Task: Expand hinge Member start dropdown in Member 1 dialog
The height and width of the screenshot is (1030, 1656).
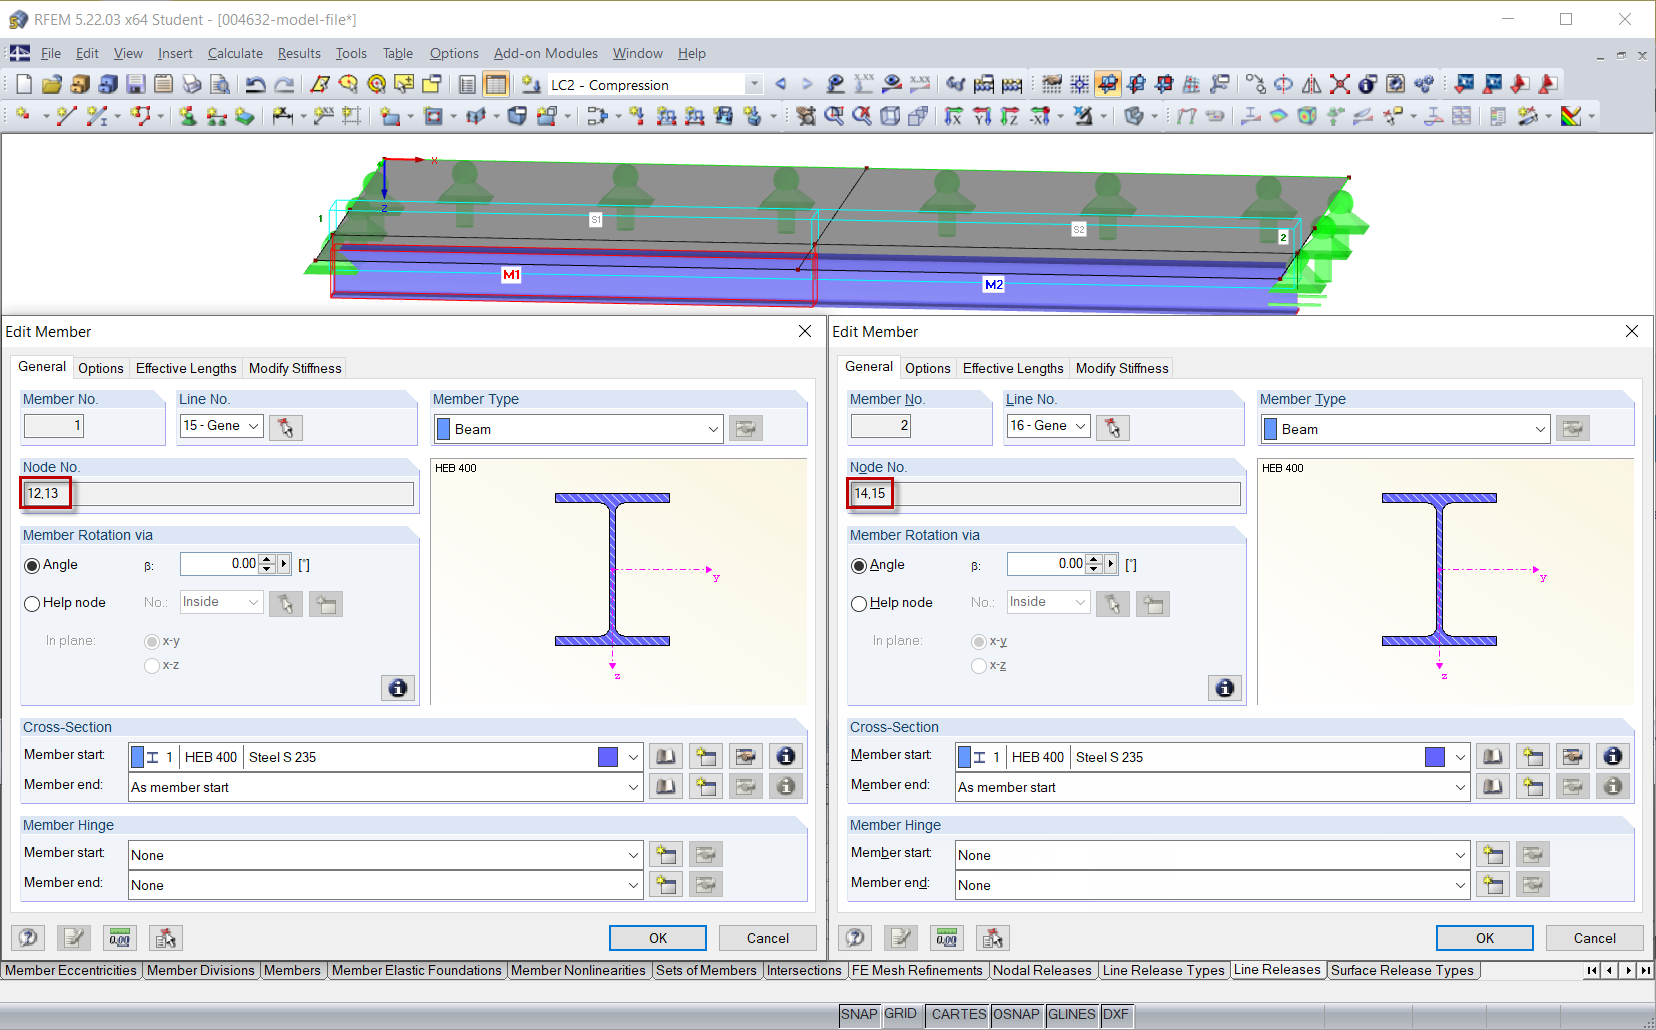Action: coord(633,855)
